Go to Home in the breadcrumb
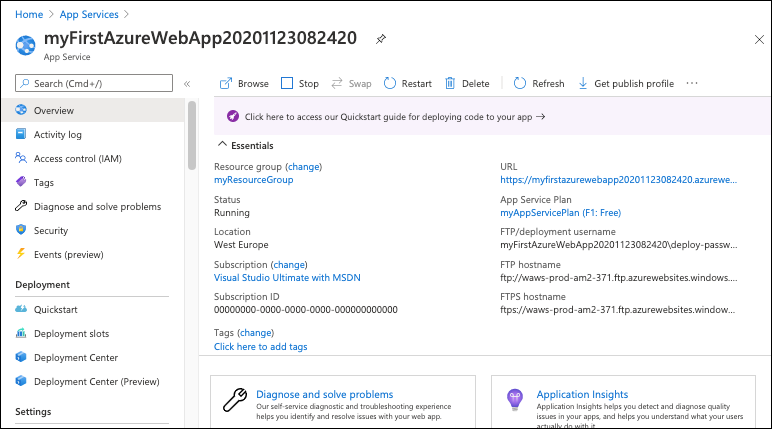Screen dimensions: 772x429 (x=29, y=14)
